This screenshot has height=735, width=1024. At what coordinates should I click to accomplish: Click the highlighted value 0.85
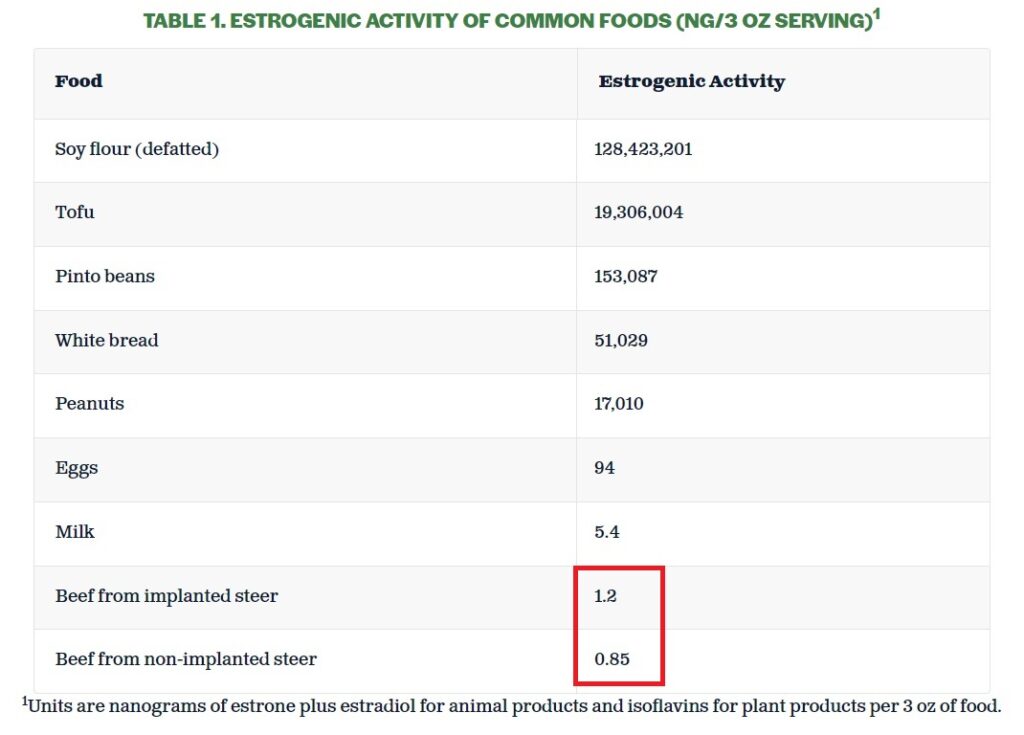(x=612, y=659)
